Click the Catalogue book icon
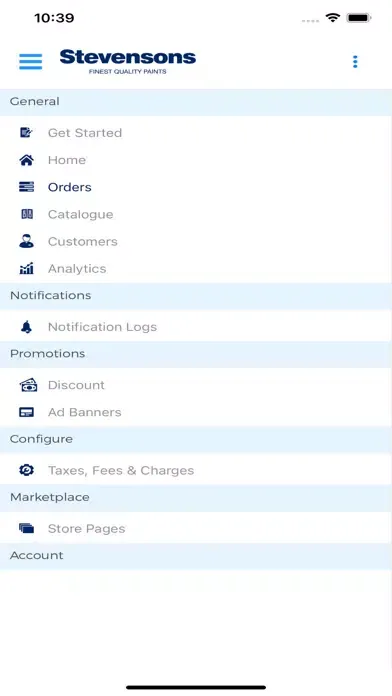 click(27, 214)
